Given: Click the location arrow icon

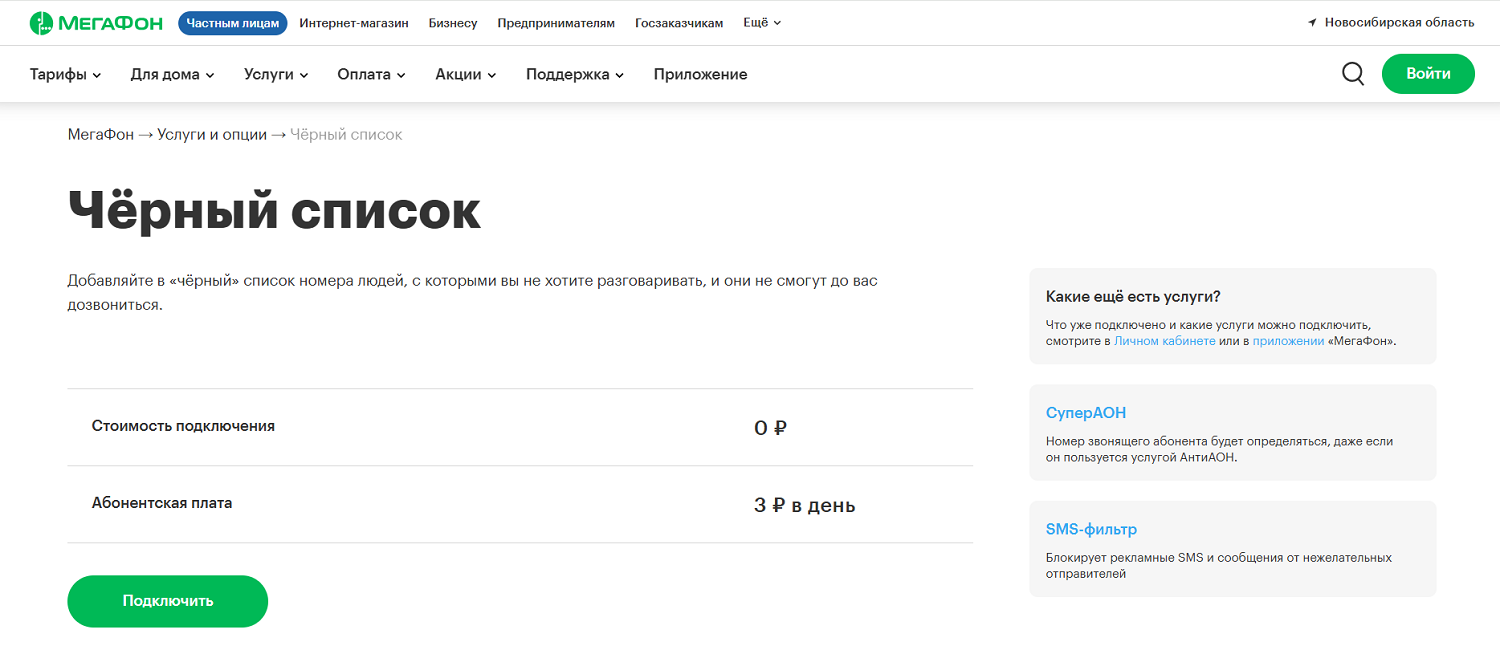Looking at the screenshot, I should click(1312, 23).
